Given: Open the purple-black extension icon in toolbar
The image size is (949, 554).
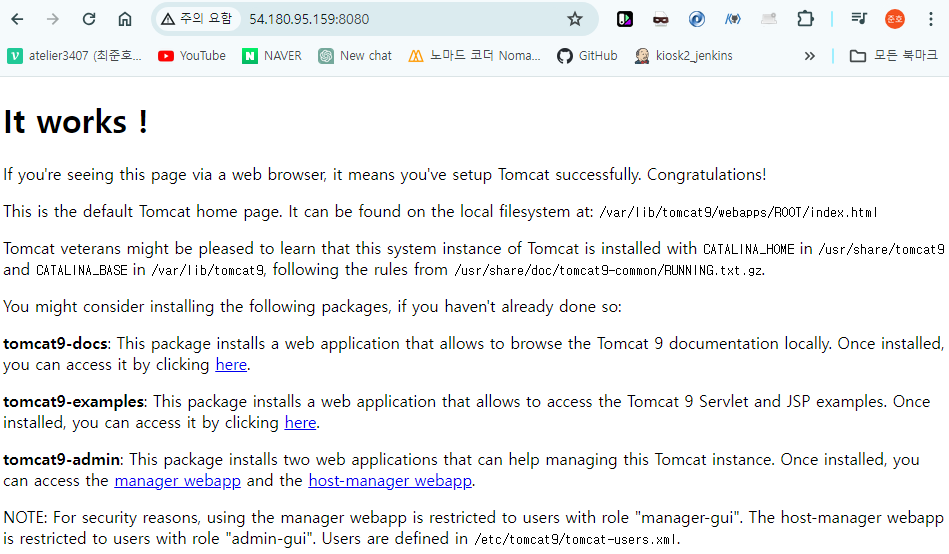Looking at the screenshot, I should tap(625, 19).
